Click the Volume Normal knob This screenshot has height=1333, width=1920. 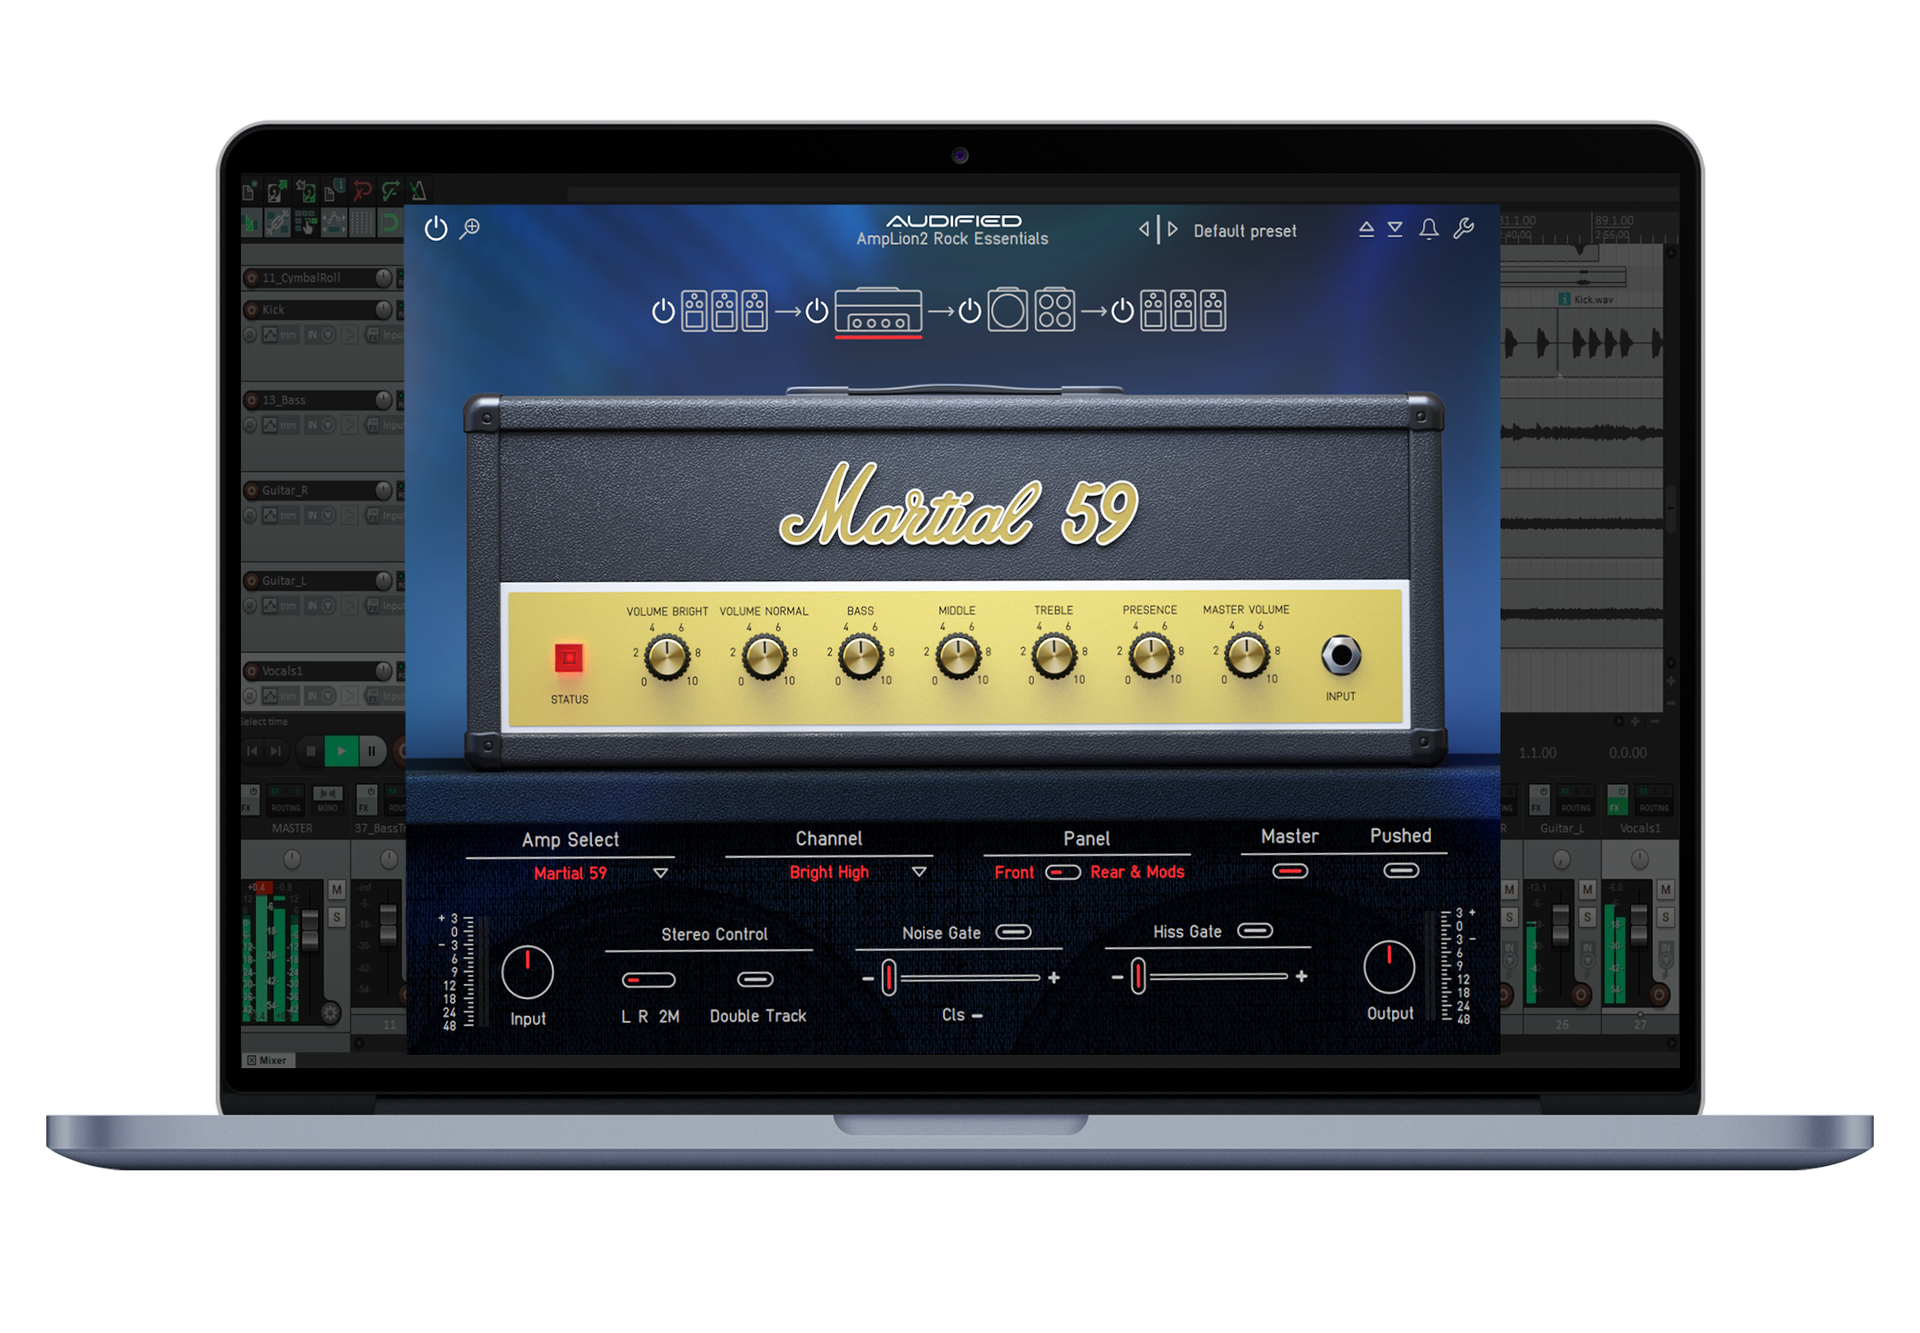(x=764, y=657)
